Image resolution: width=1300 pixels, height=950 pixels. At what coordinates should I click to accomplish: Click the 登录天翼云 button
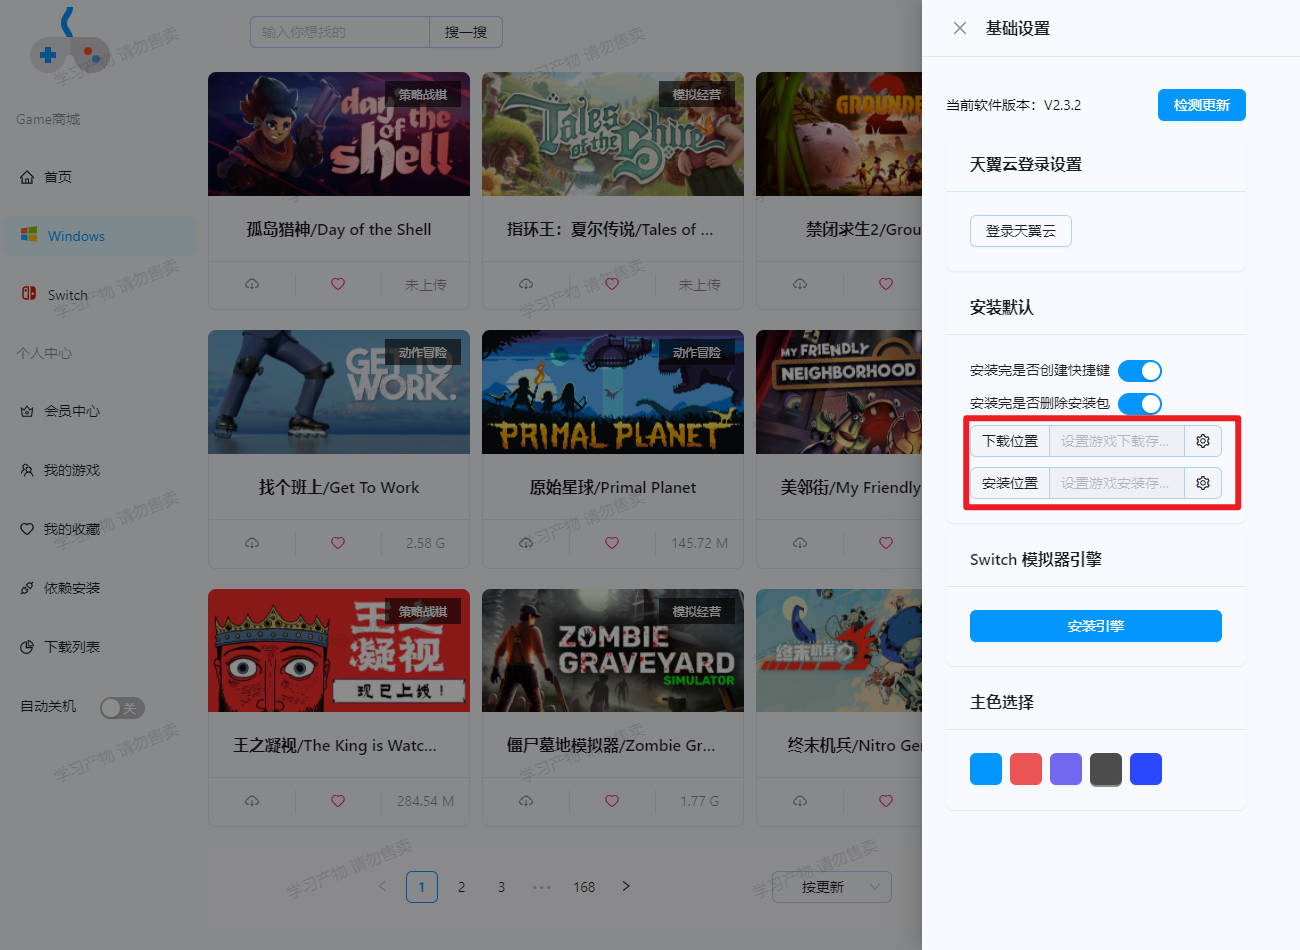tap(1021, 231)
